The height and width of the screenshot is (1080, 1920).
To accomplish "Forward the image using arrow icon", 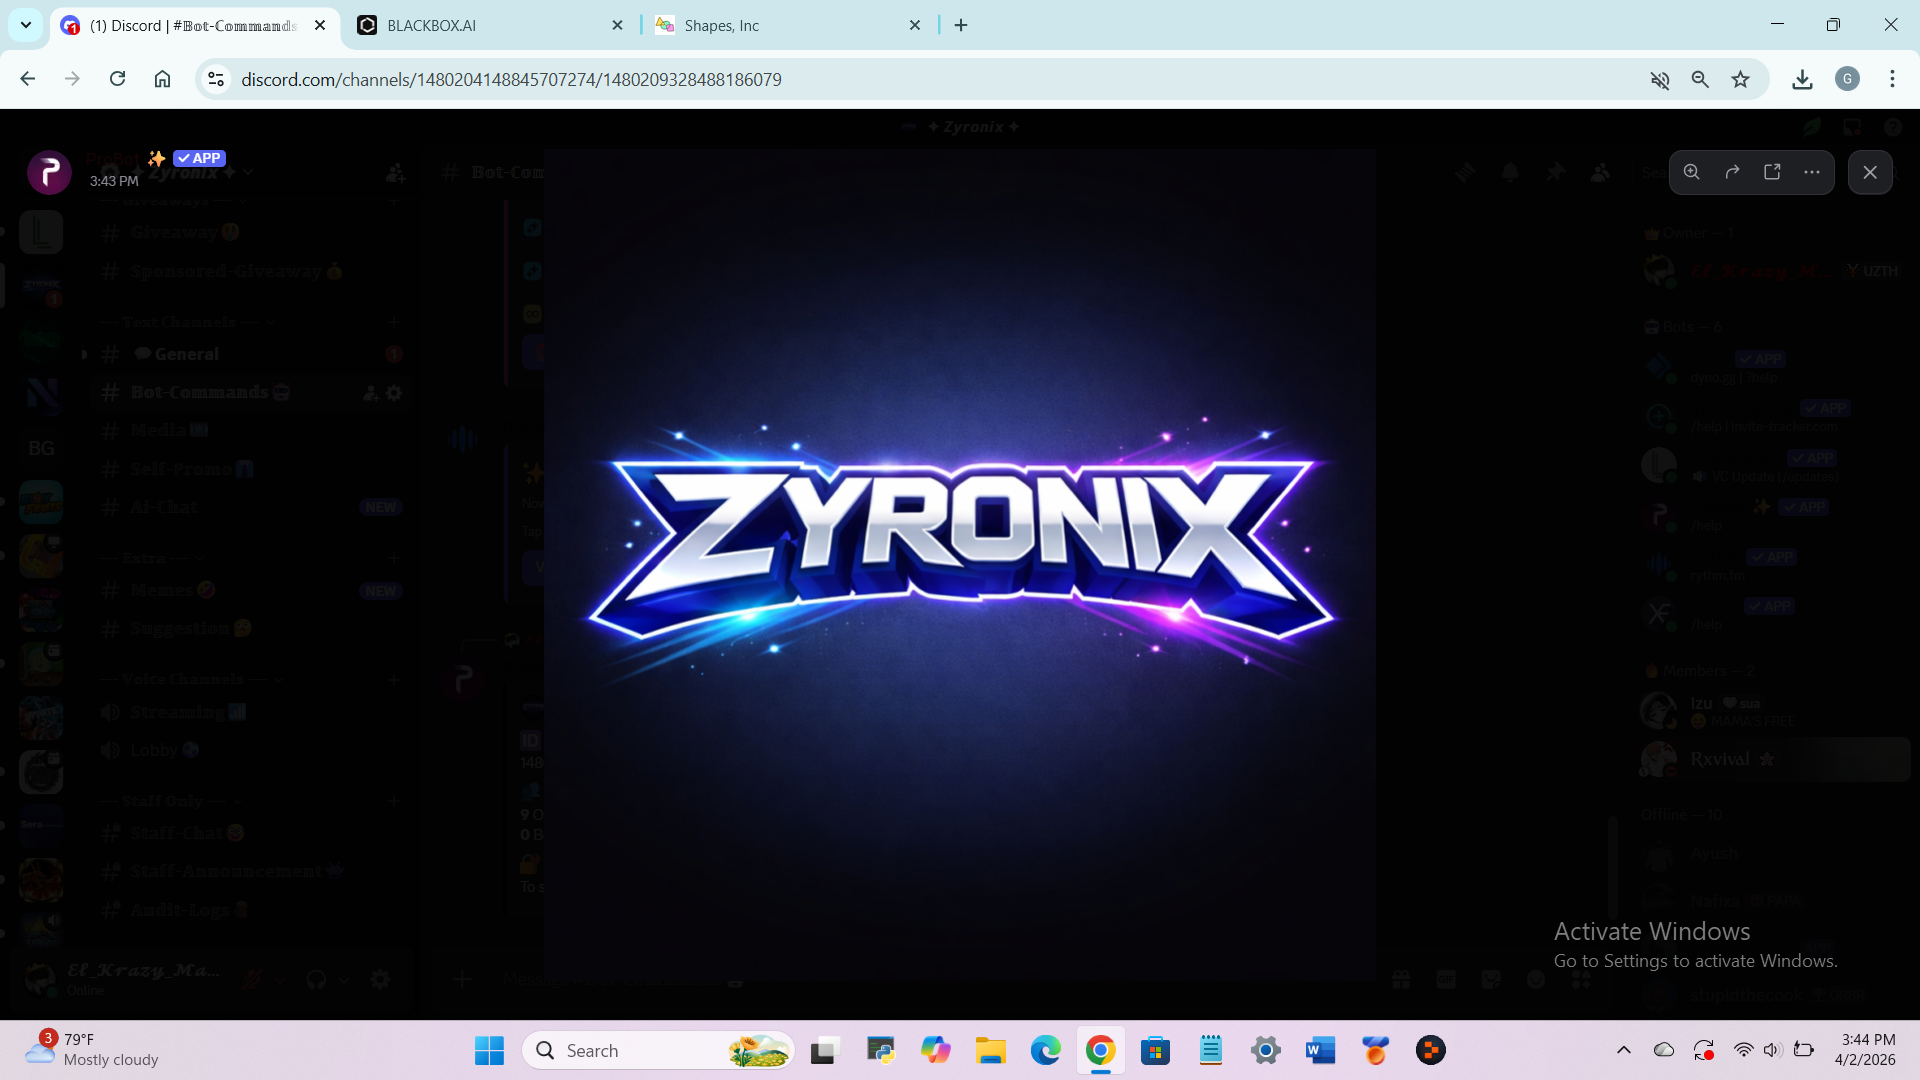I will point(1732,172).
